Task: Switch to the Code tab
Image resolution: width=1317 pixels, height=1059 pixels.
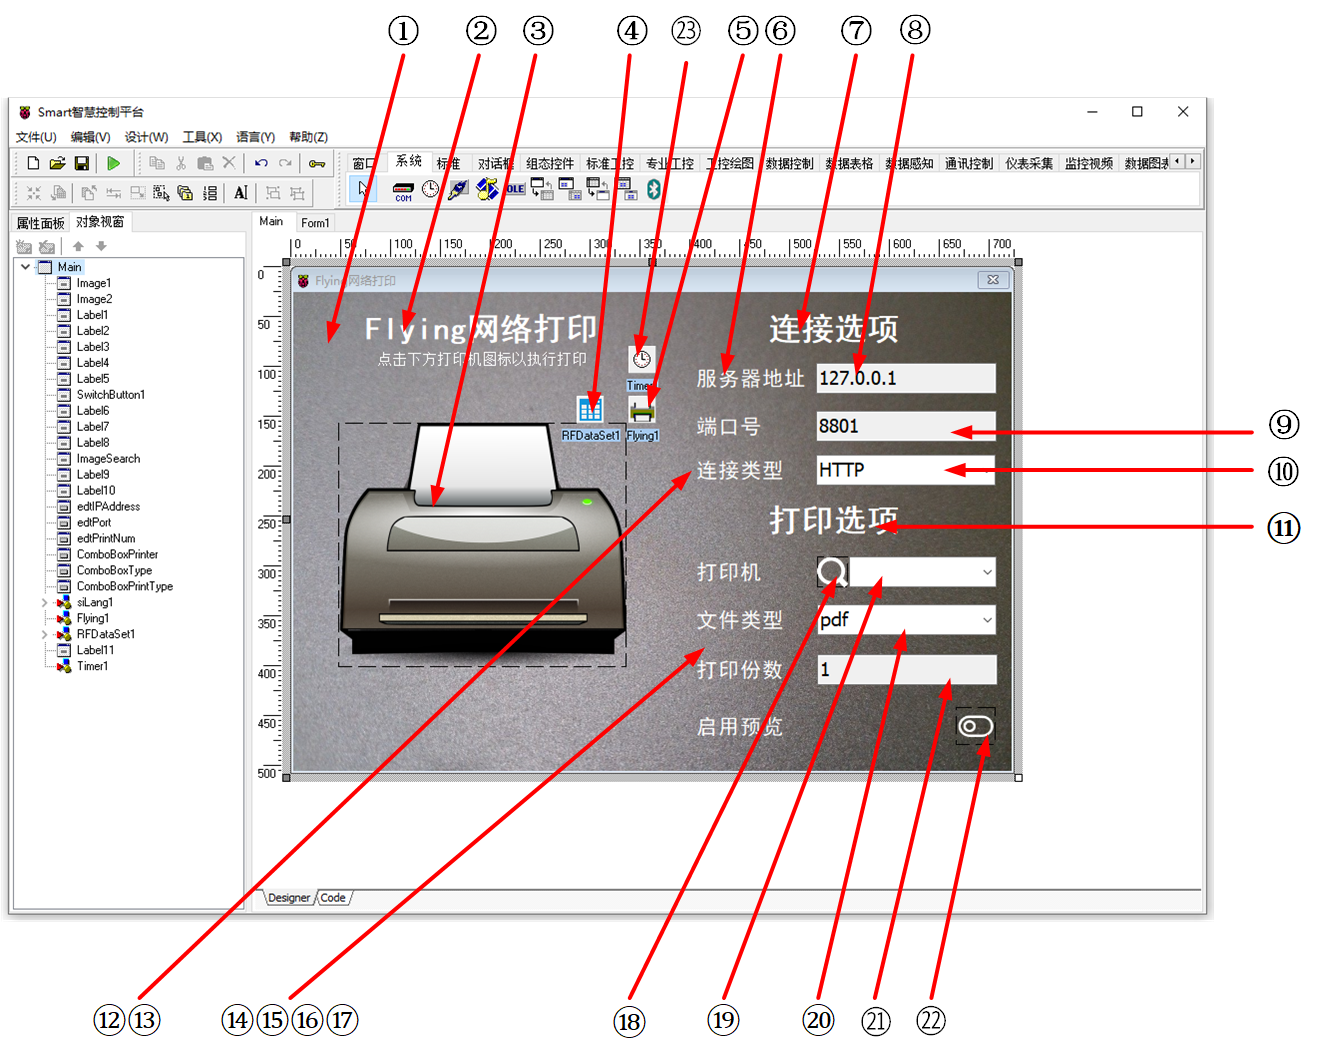Action: point(333,898)
